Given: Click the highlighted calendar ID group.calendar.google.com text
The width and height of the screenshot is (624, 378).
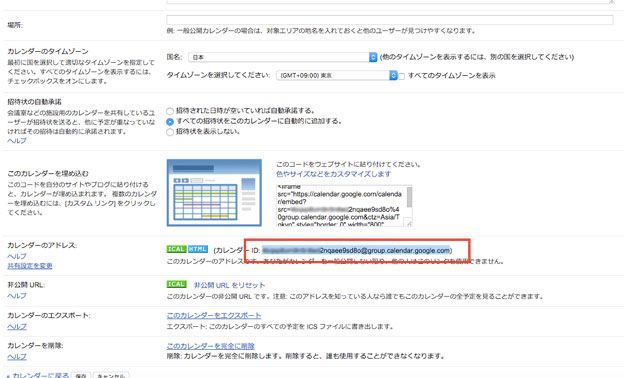Looking at the screenshot, I should [356, 250].
